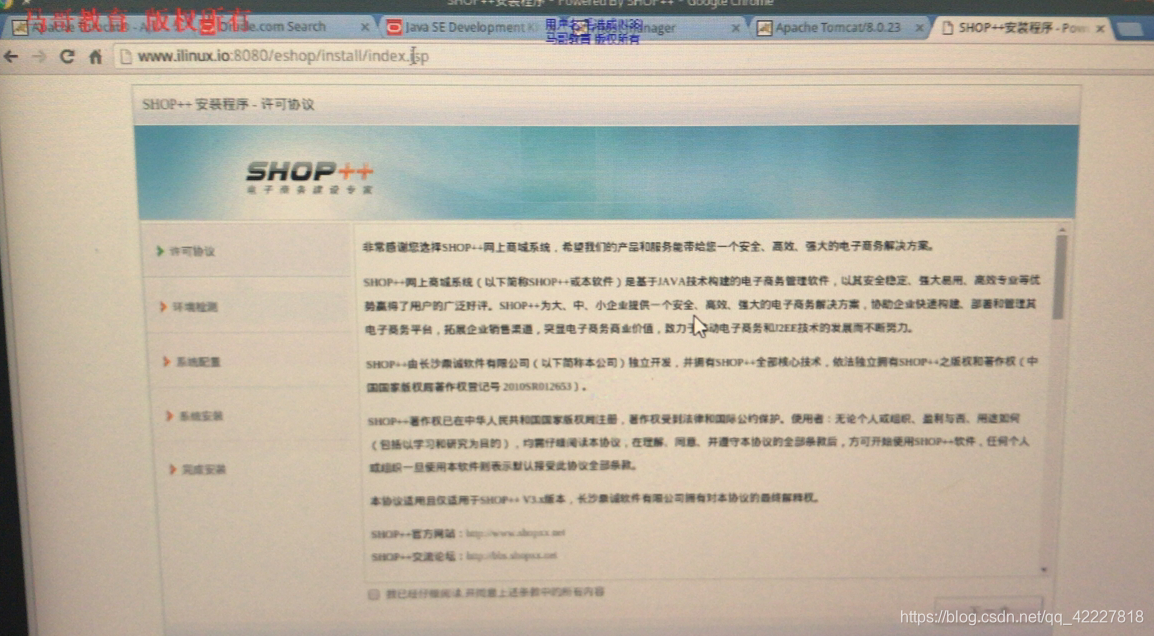1154x636 pixels.
Task: Select the 许可协议 step in the sidebar
Action: click(x=192, y=252)
